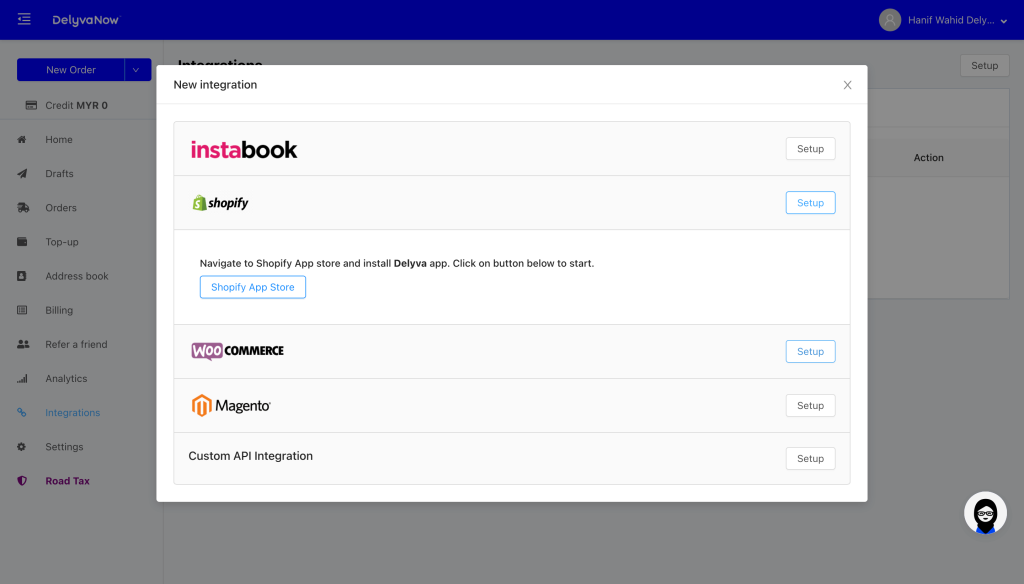The height and width of the screenshot is (584, 1024).
Task: Click Setup for Custom API Integration
Action: (x=810, y=459)
